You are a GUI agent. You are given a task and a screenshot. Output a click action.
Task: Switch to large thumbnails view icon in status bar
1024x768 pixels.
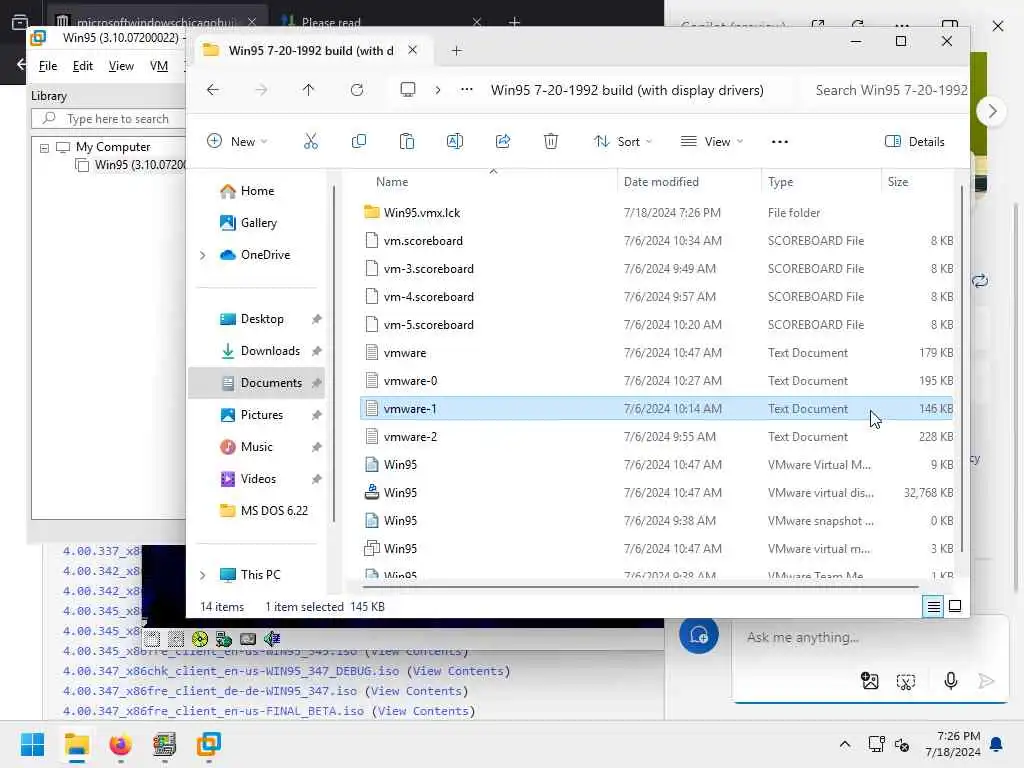955,607
